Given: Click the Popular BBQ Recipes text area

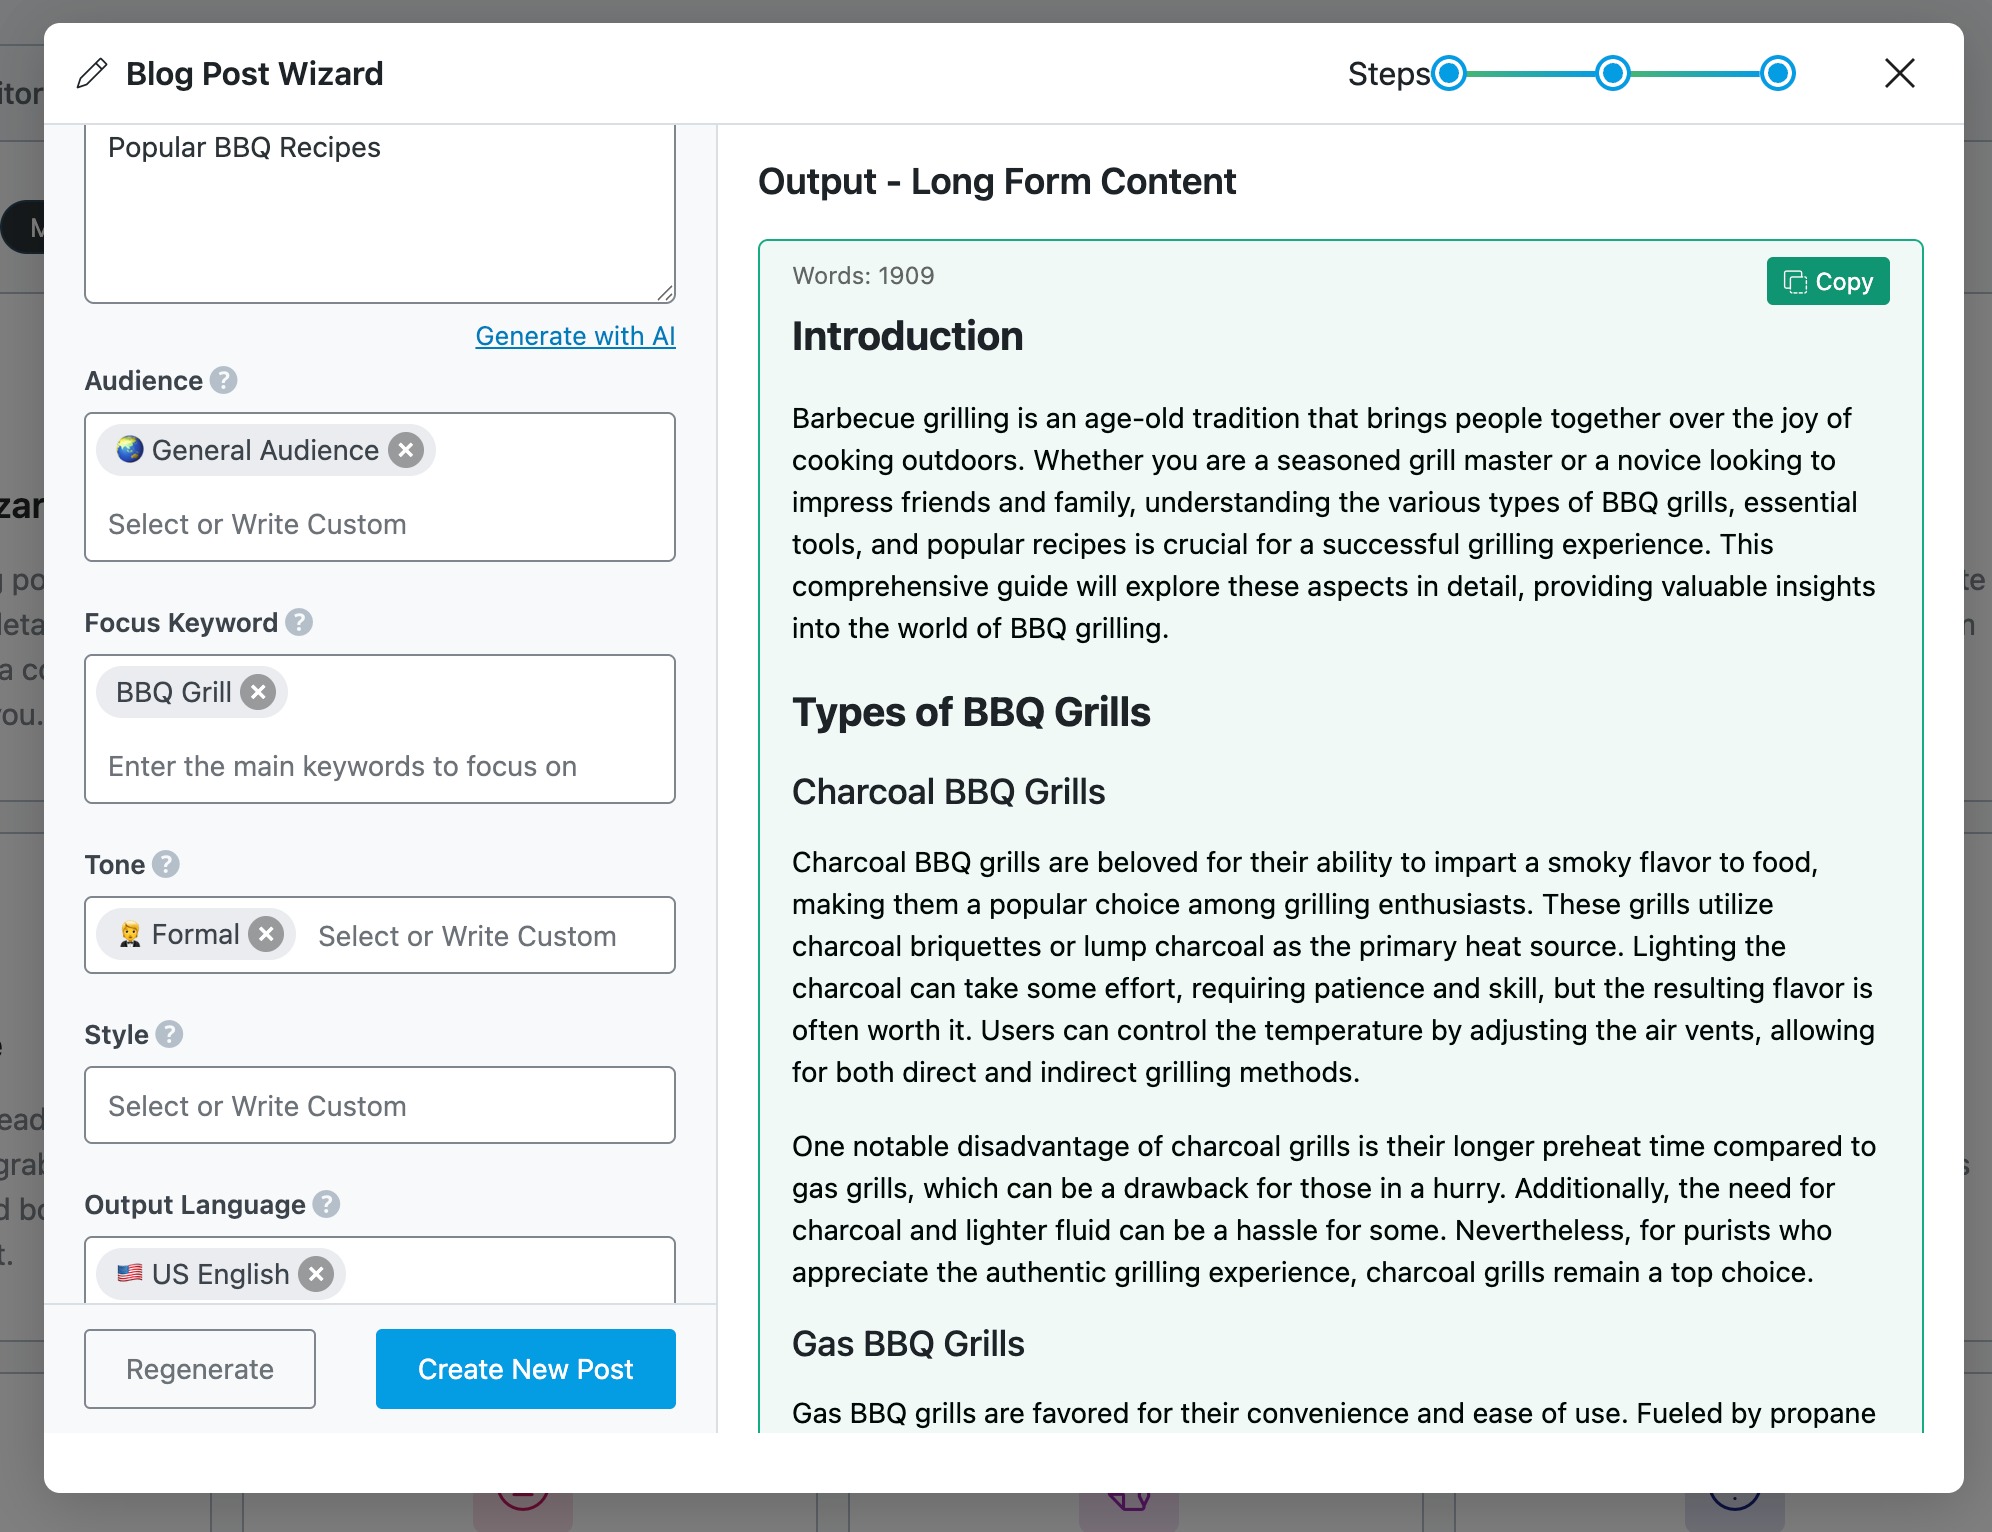Looking at the screenshot, I should [379, 212].
